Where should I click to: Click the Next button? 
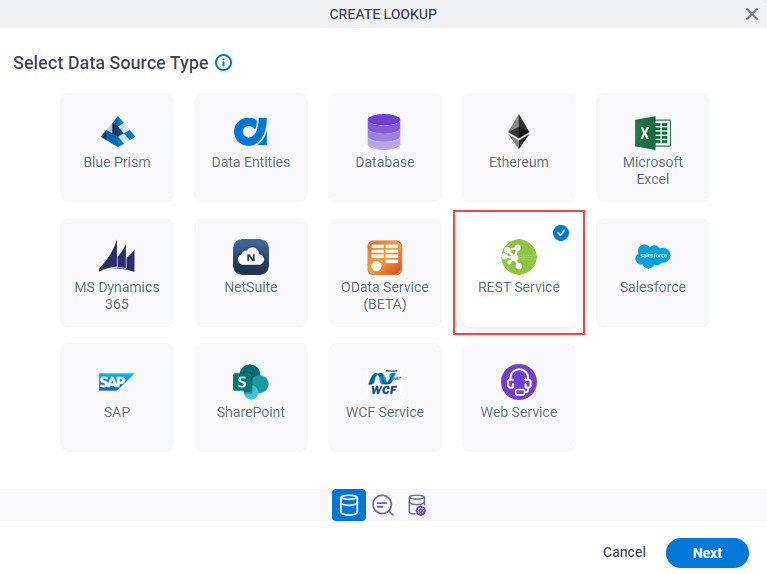[x=707, y=553]
